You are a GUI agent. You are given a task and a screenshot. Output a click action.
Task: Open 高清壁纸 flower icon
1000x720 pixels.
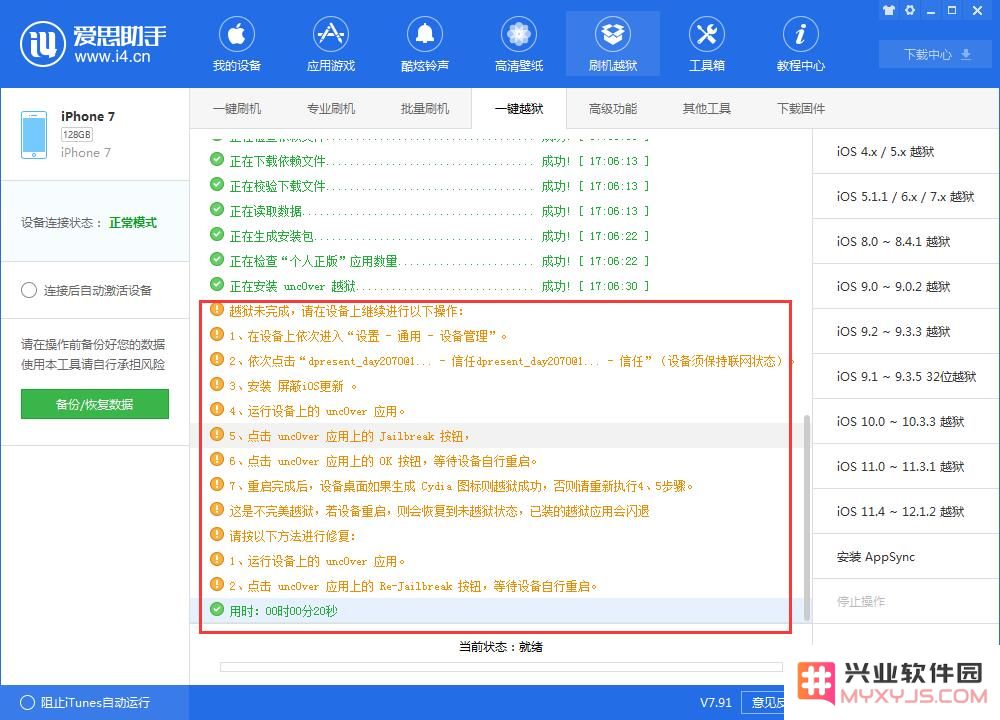[x=518, y=34]
